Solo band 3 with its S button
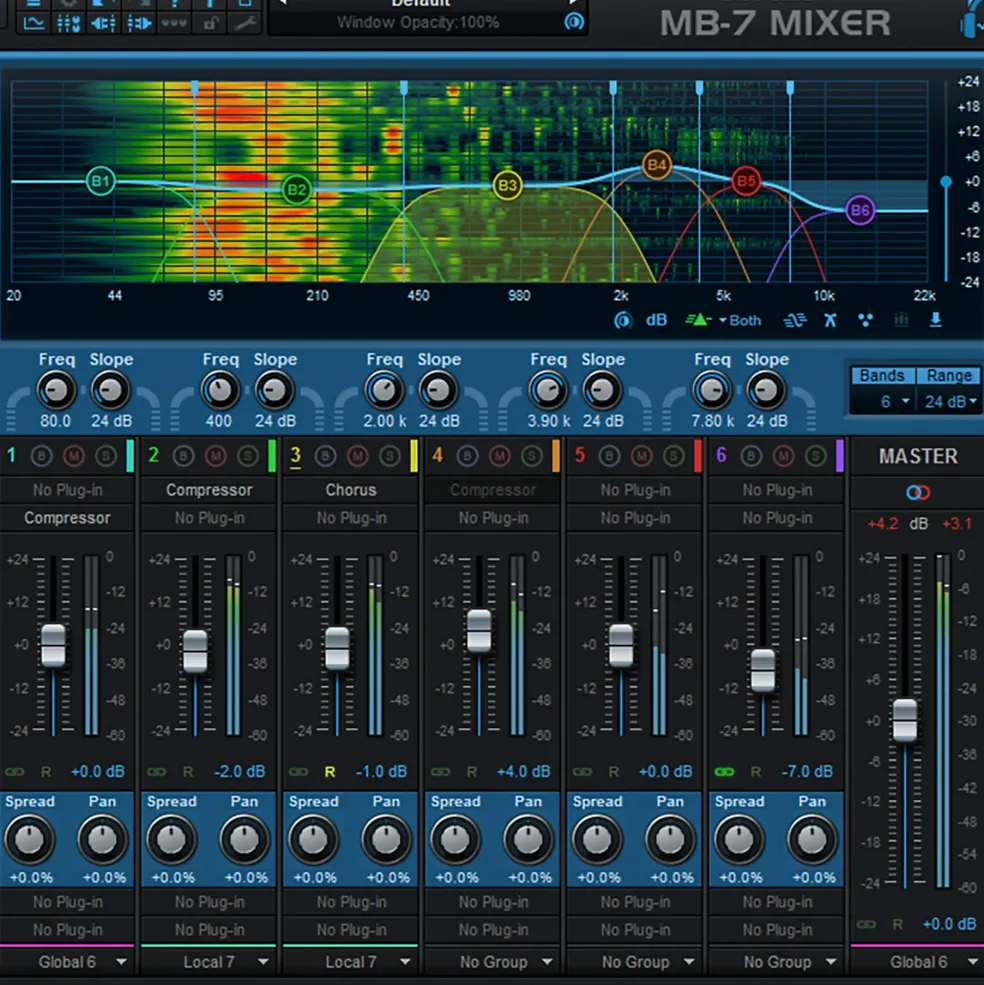984x985 pixels. [390, 455]
